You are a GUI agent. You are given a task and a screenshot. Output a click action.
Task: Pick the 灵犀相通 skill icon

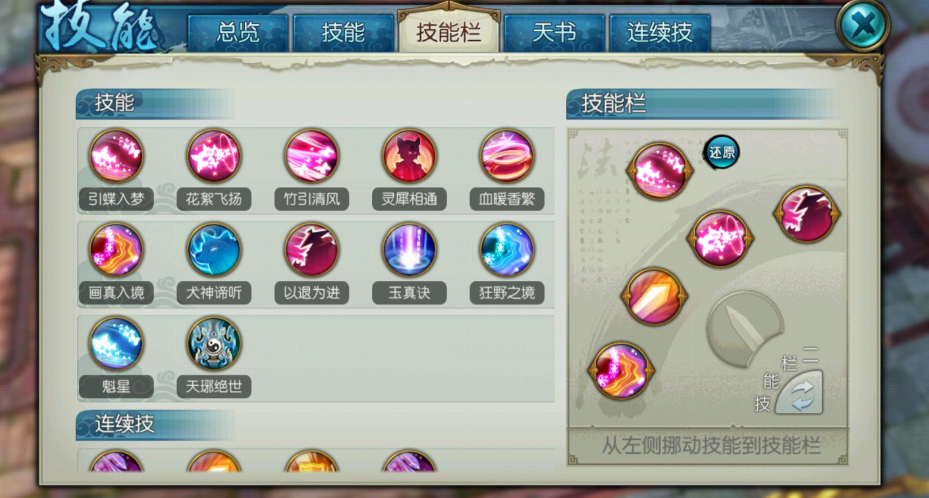[409, 156]
